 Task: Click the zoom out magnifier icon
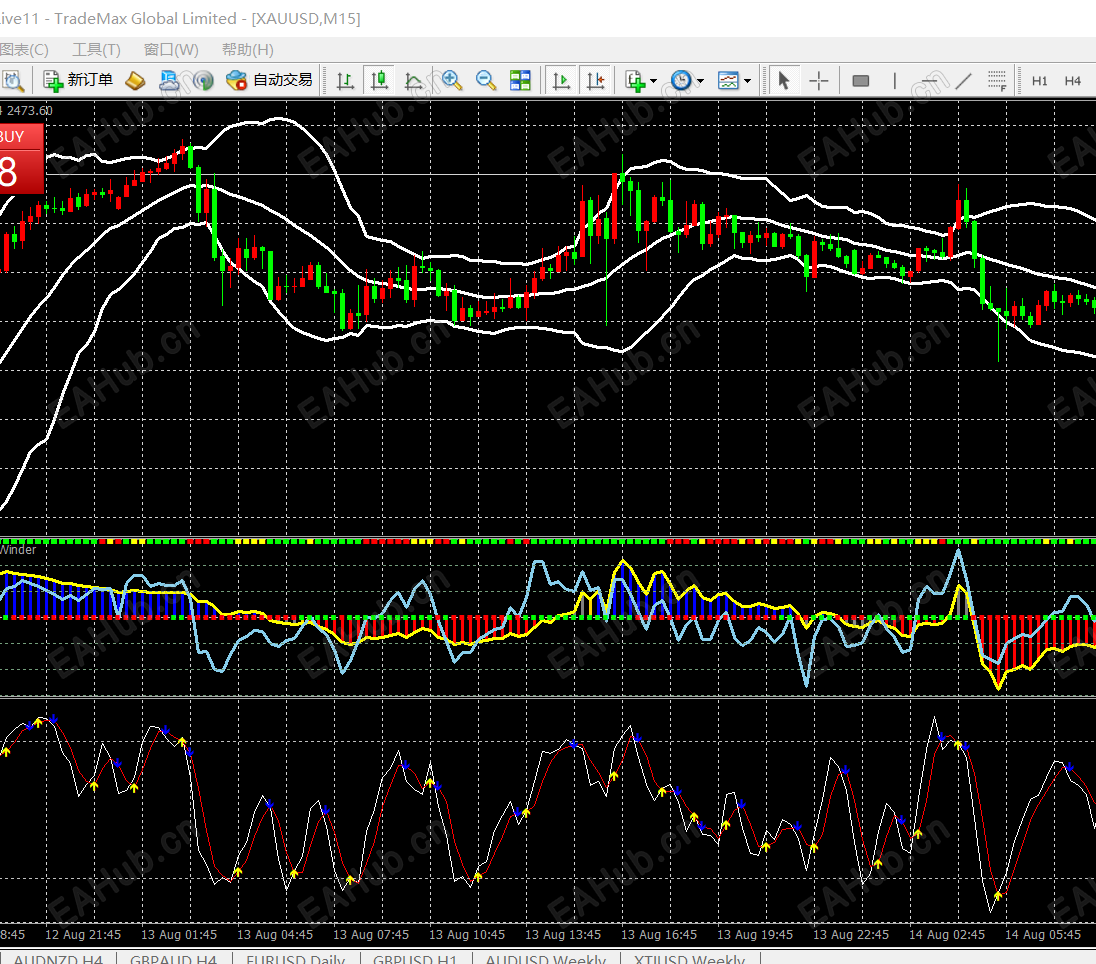[486, 81]
